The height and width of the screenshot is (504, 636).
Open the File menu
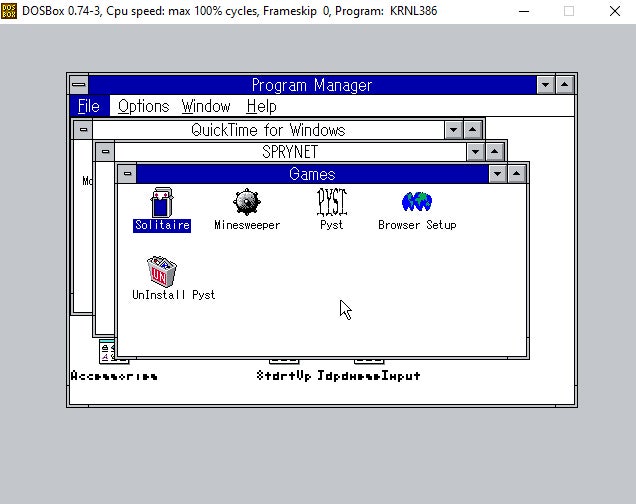pos(88,106)
